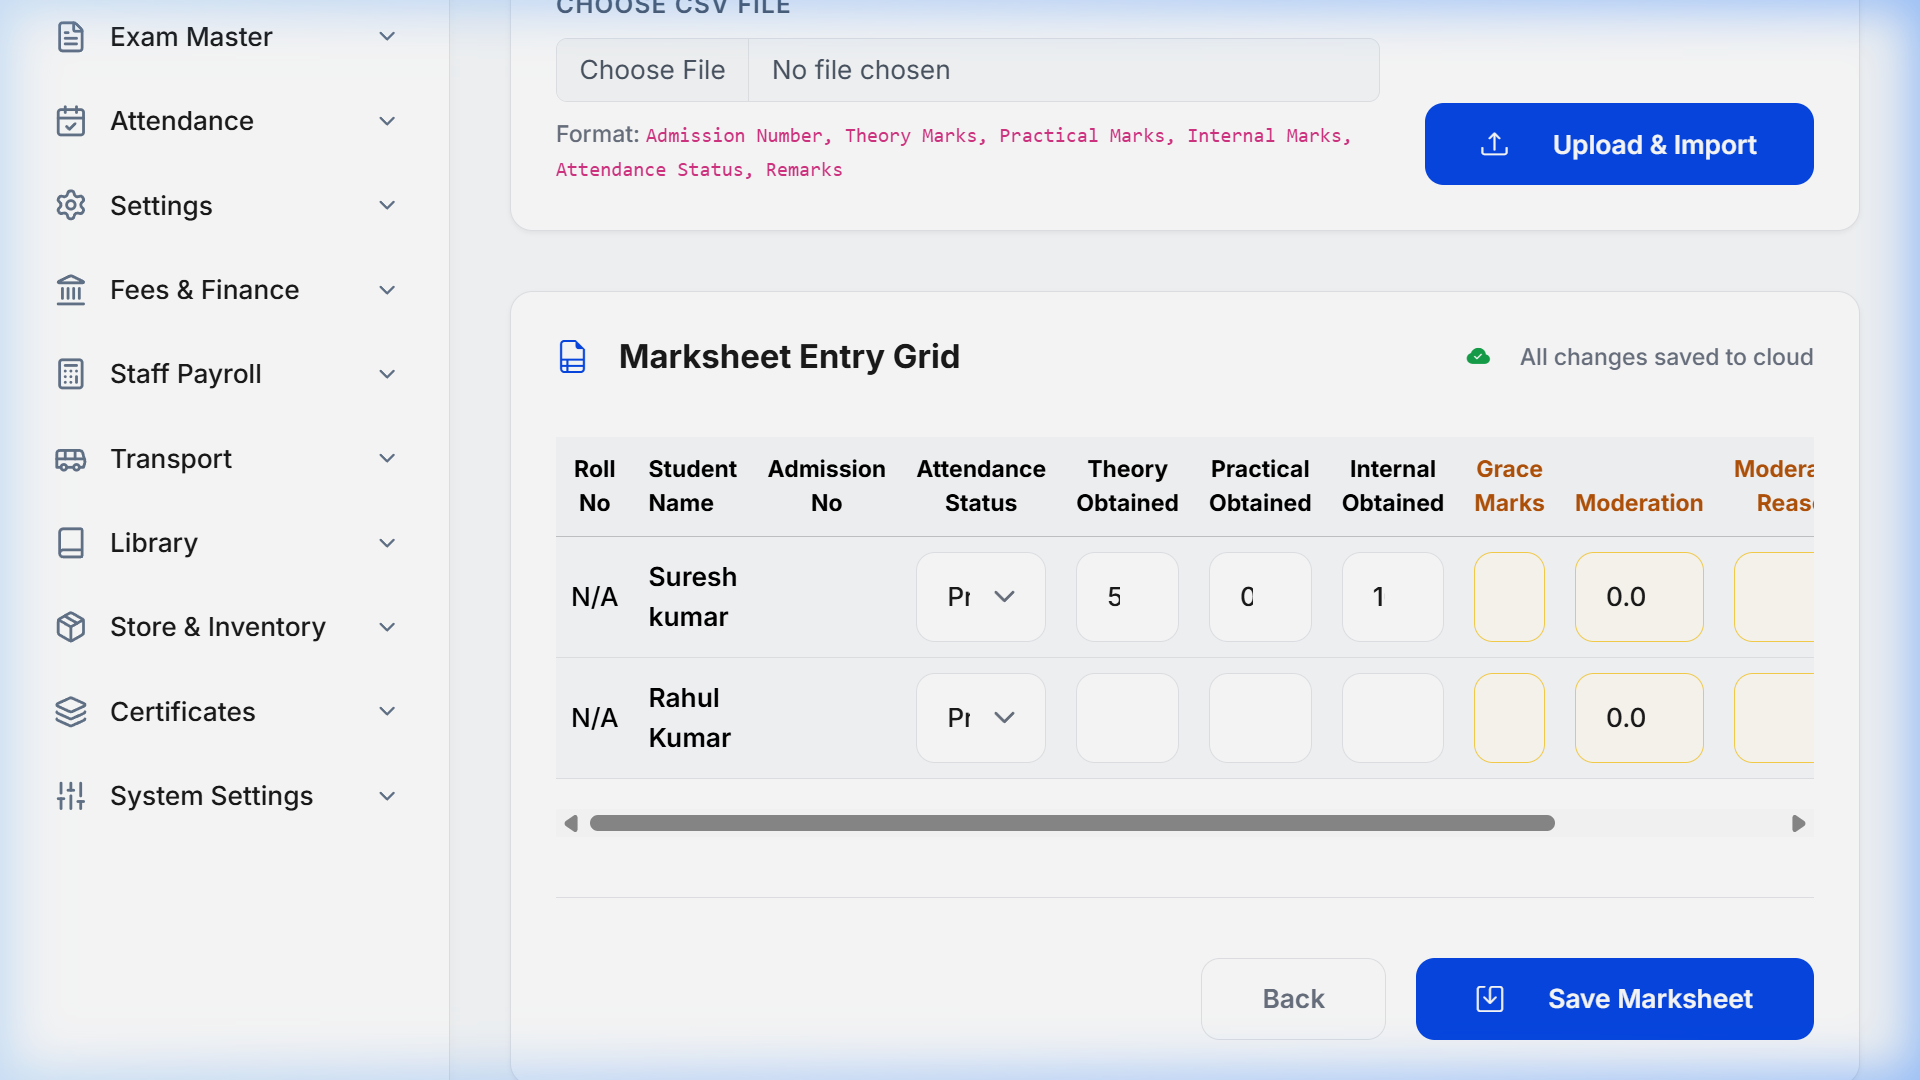
Task: Open the Staff Payroll menu
Action: point(227,374)
